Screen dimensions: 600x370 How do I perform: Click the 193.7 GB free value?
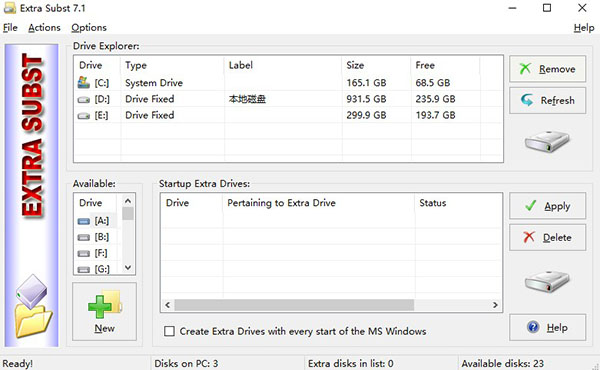(435, 115)
